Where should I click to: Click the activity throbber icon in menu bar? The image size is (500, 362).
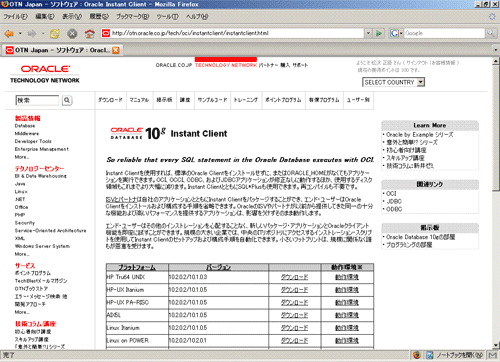point(492,16)
